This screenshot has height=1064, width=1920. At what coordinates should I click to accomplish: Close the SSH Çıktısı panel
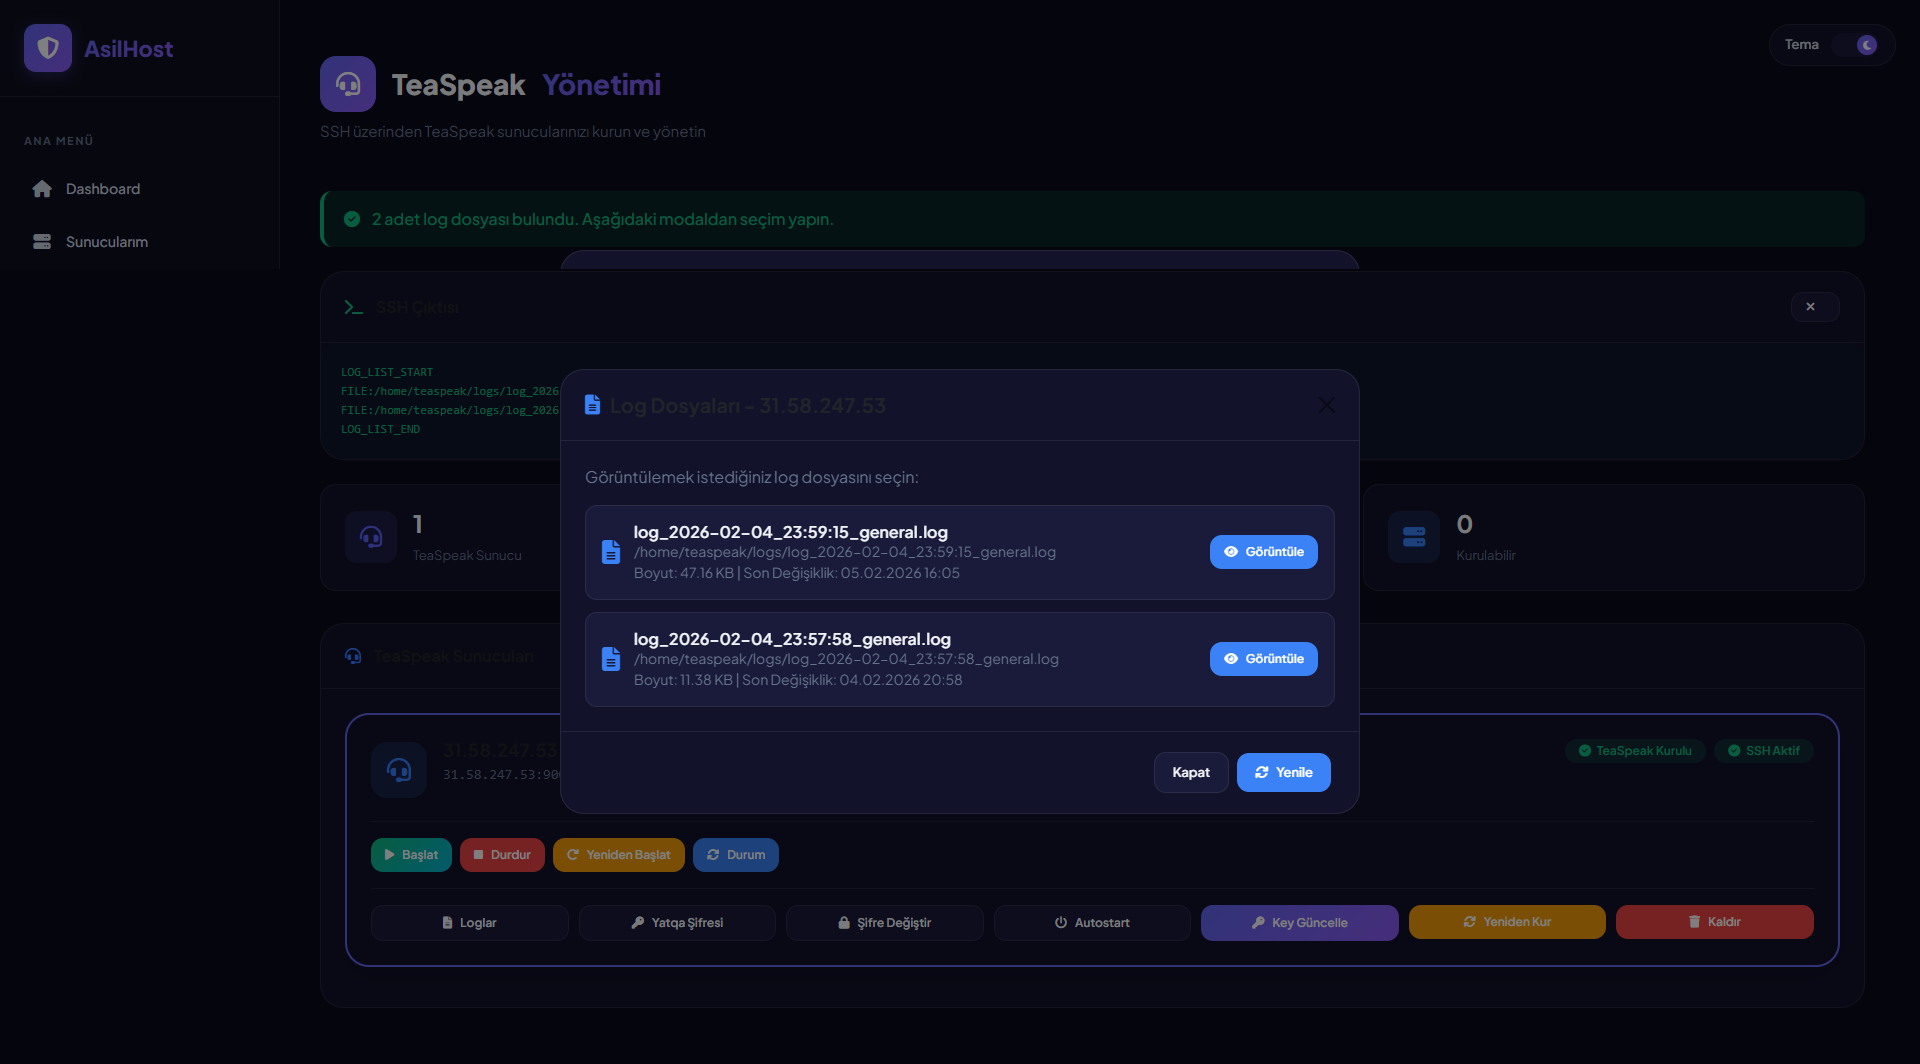pos(1814,307)
